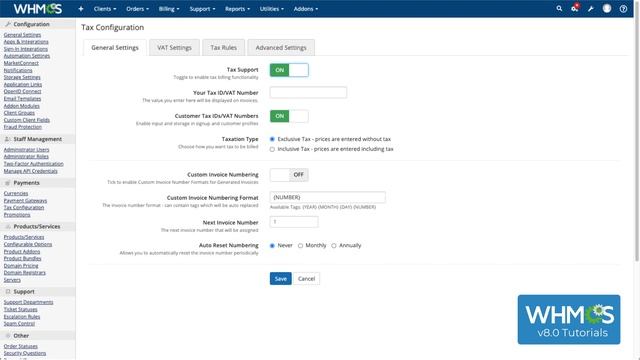Open Tax Configuration sidebar link
The width and height of the screenshot is (640, 360).
(x=24, y=208)
